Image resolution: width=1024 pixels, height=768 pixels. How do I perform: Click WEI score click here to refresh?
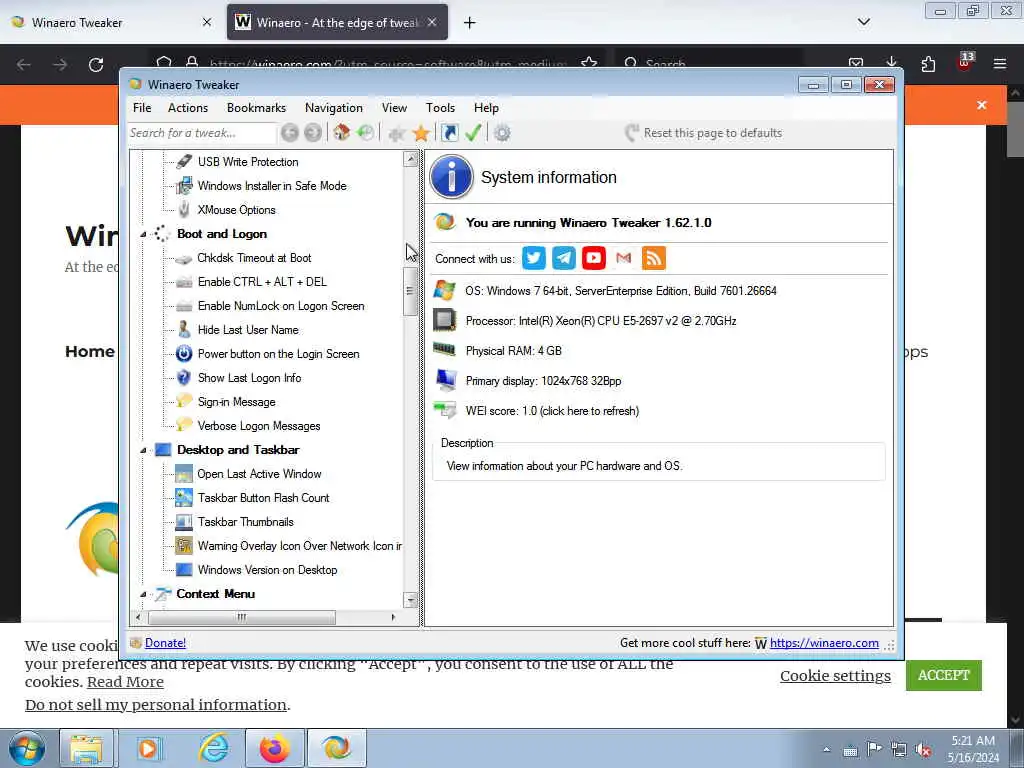552,411
